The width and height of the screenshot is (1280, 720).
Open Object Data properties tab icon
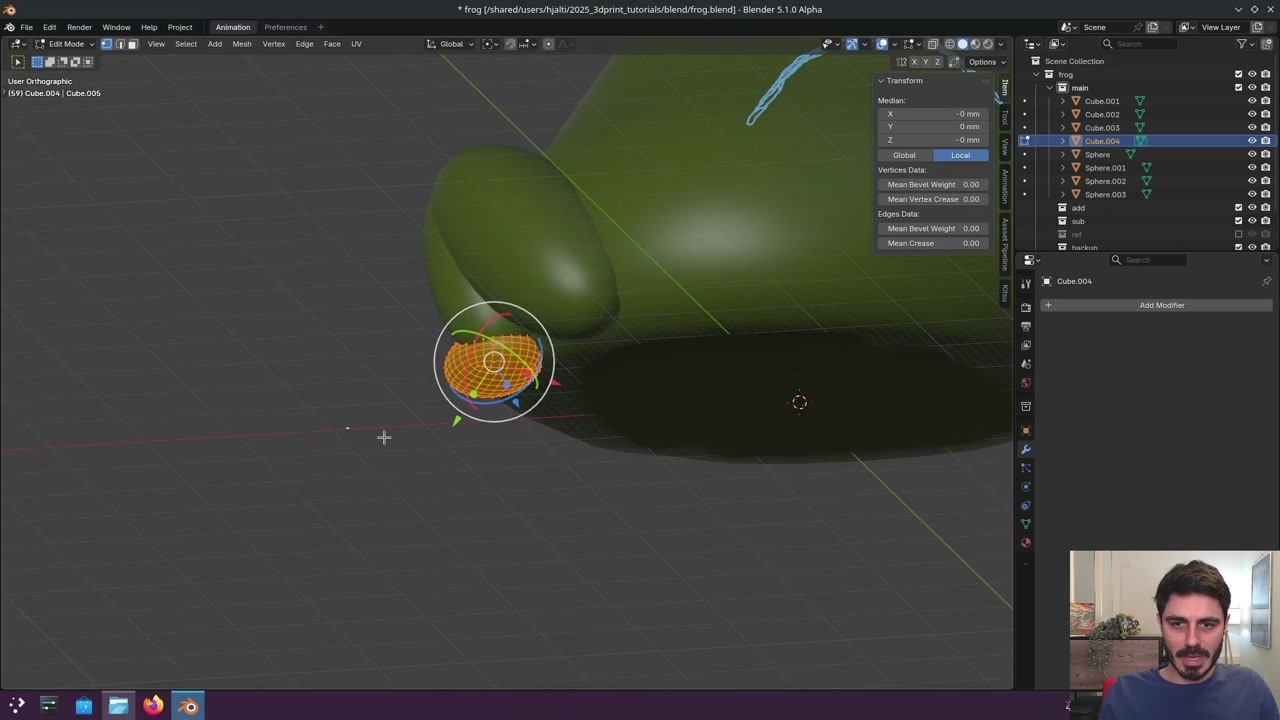(x=1025, y=524)
